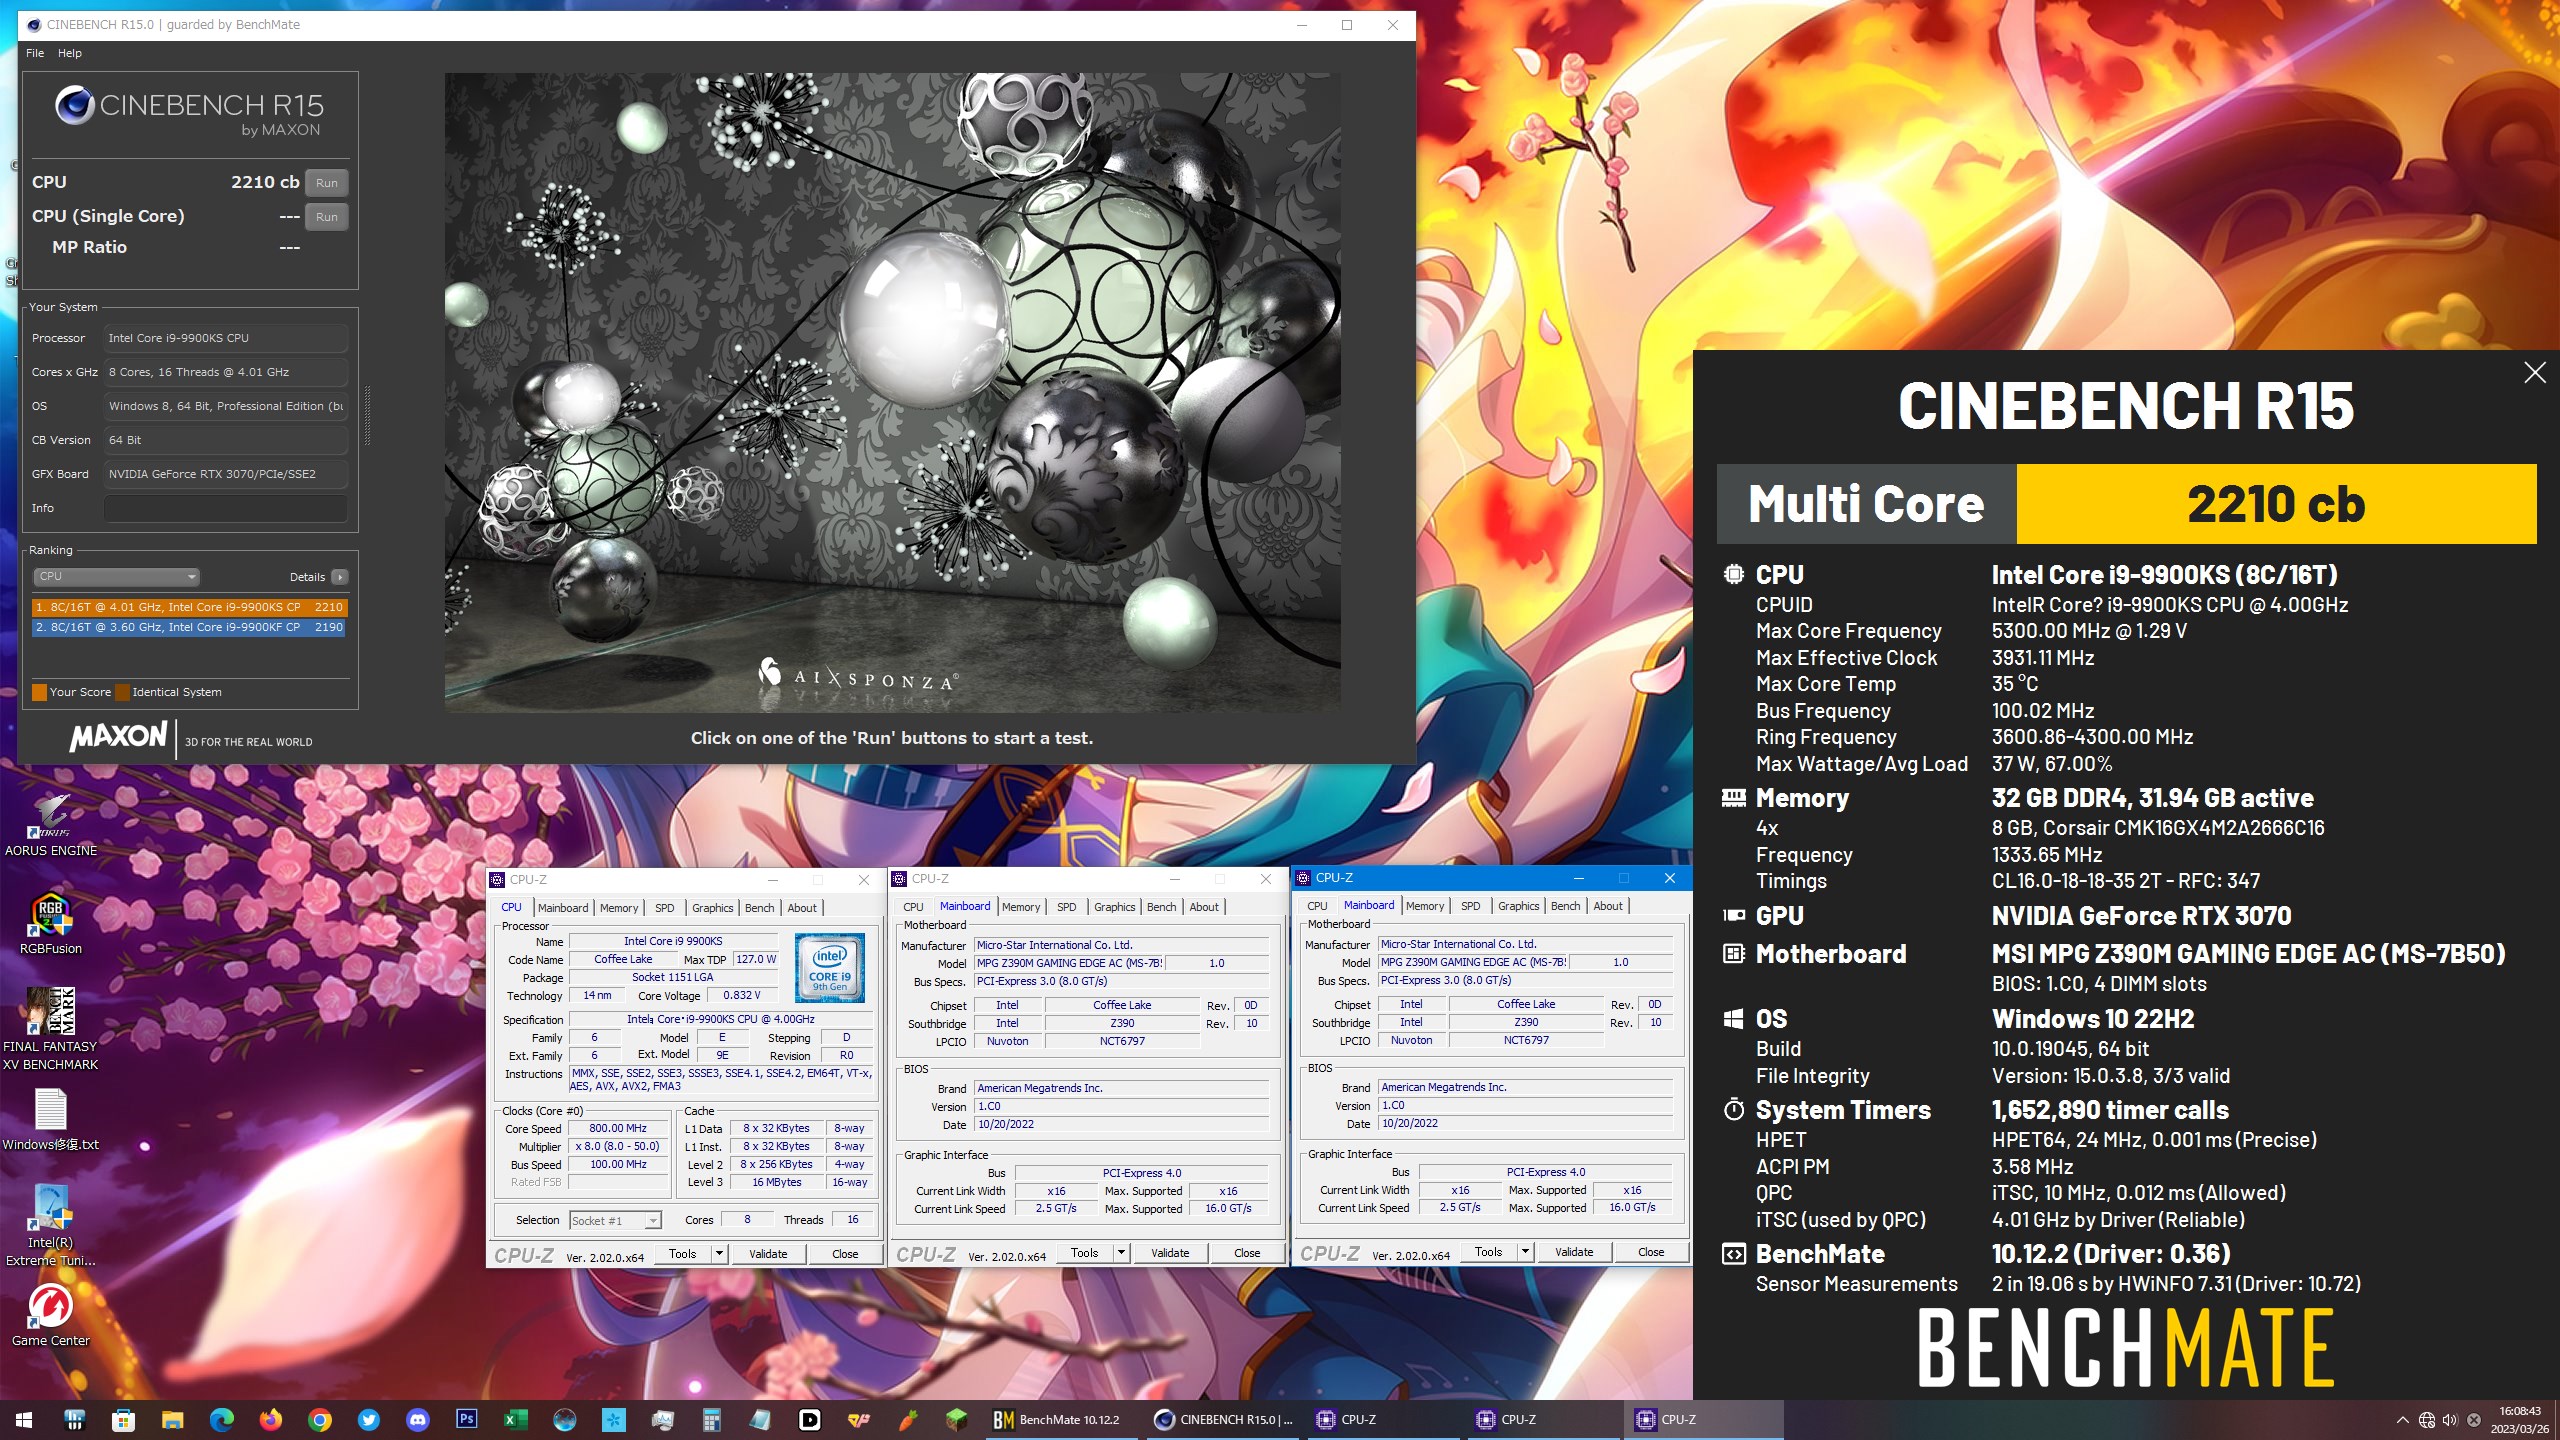Viewport: 2560px width, 1440px height.
Task: Select ranking row 2 i9-9900KF 2190
Action: (189, 628)
